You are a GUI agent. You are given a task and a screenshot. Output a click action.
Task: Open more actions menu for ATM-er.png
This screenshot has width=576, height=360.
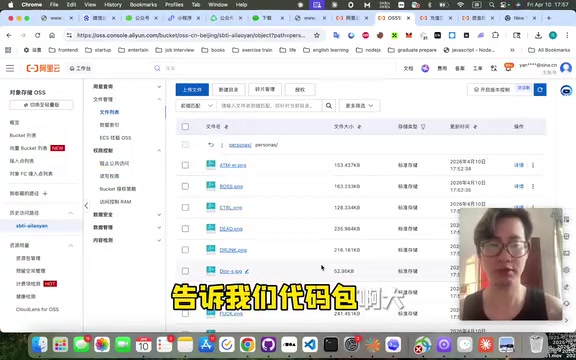tap(533, 165)
